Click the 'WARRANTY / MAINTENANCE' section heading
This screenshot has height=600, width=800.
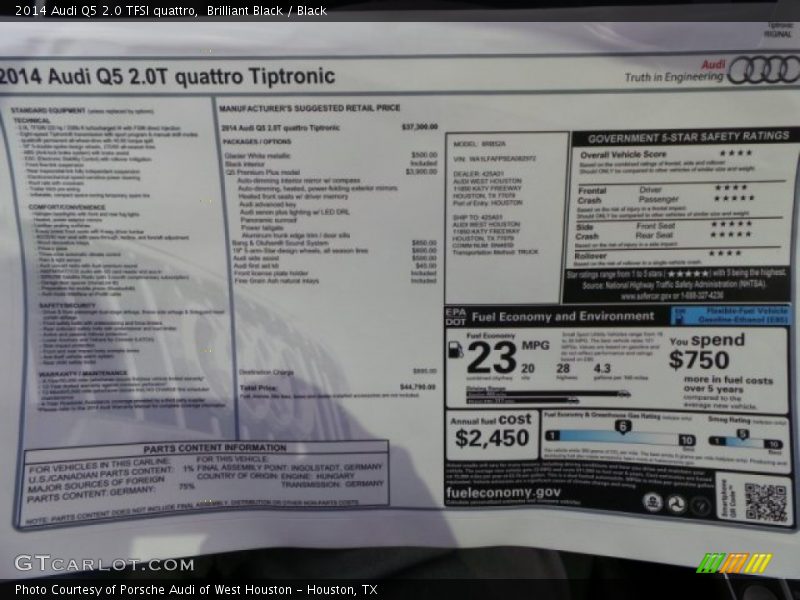(83, 373)
